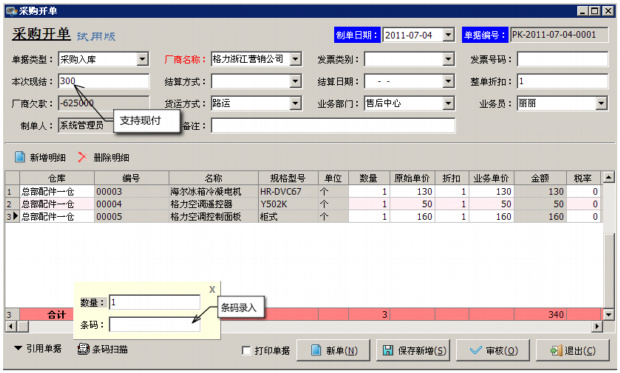Viewport: 620px width, 373px height.
Task: Close the barcode entry popup with X
Action: point(212,290)
